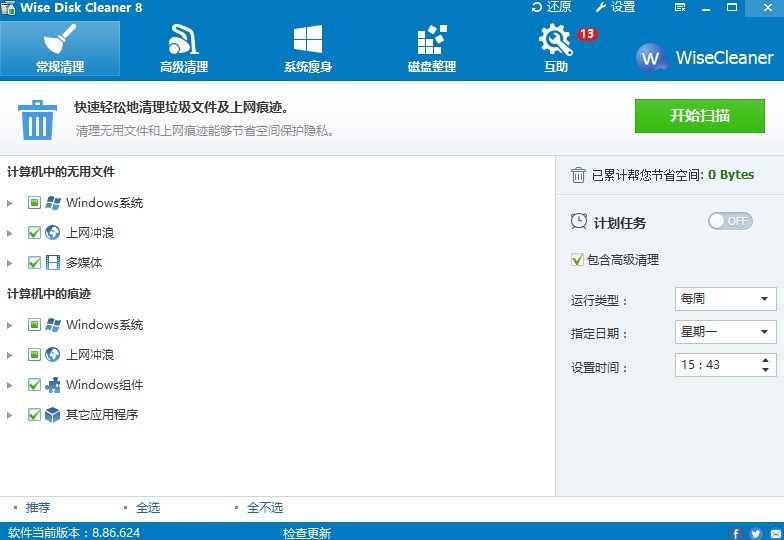Click the Wise Disk Cleaner app icon
Image resolution: width=784 pixels, height=540 pixels.
click(8, 8)
